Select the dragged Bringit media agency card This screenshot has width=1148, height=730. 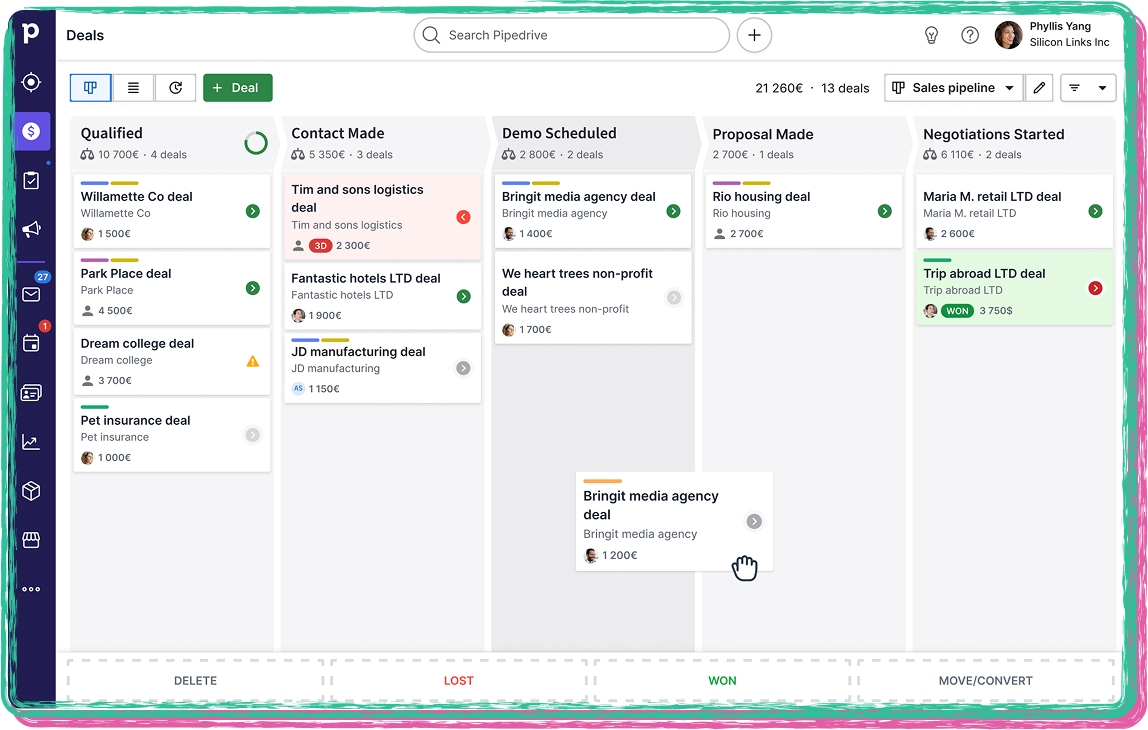click(674, 521)
